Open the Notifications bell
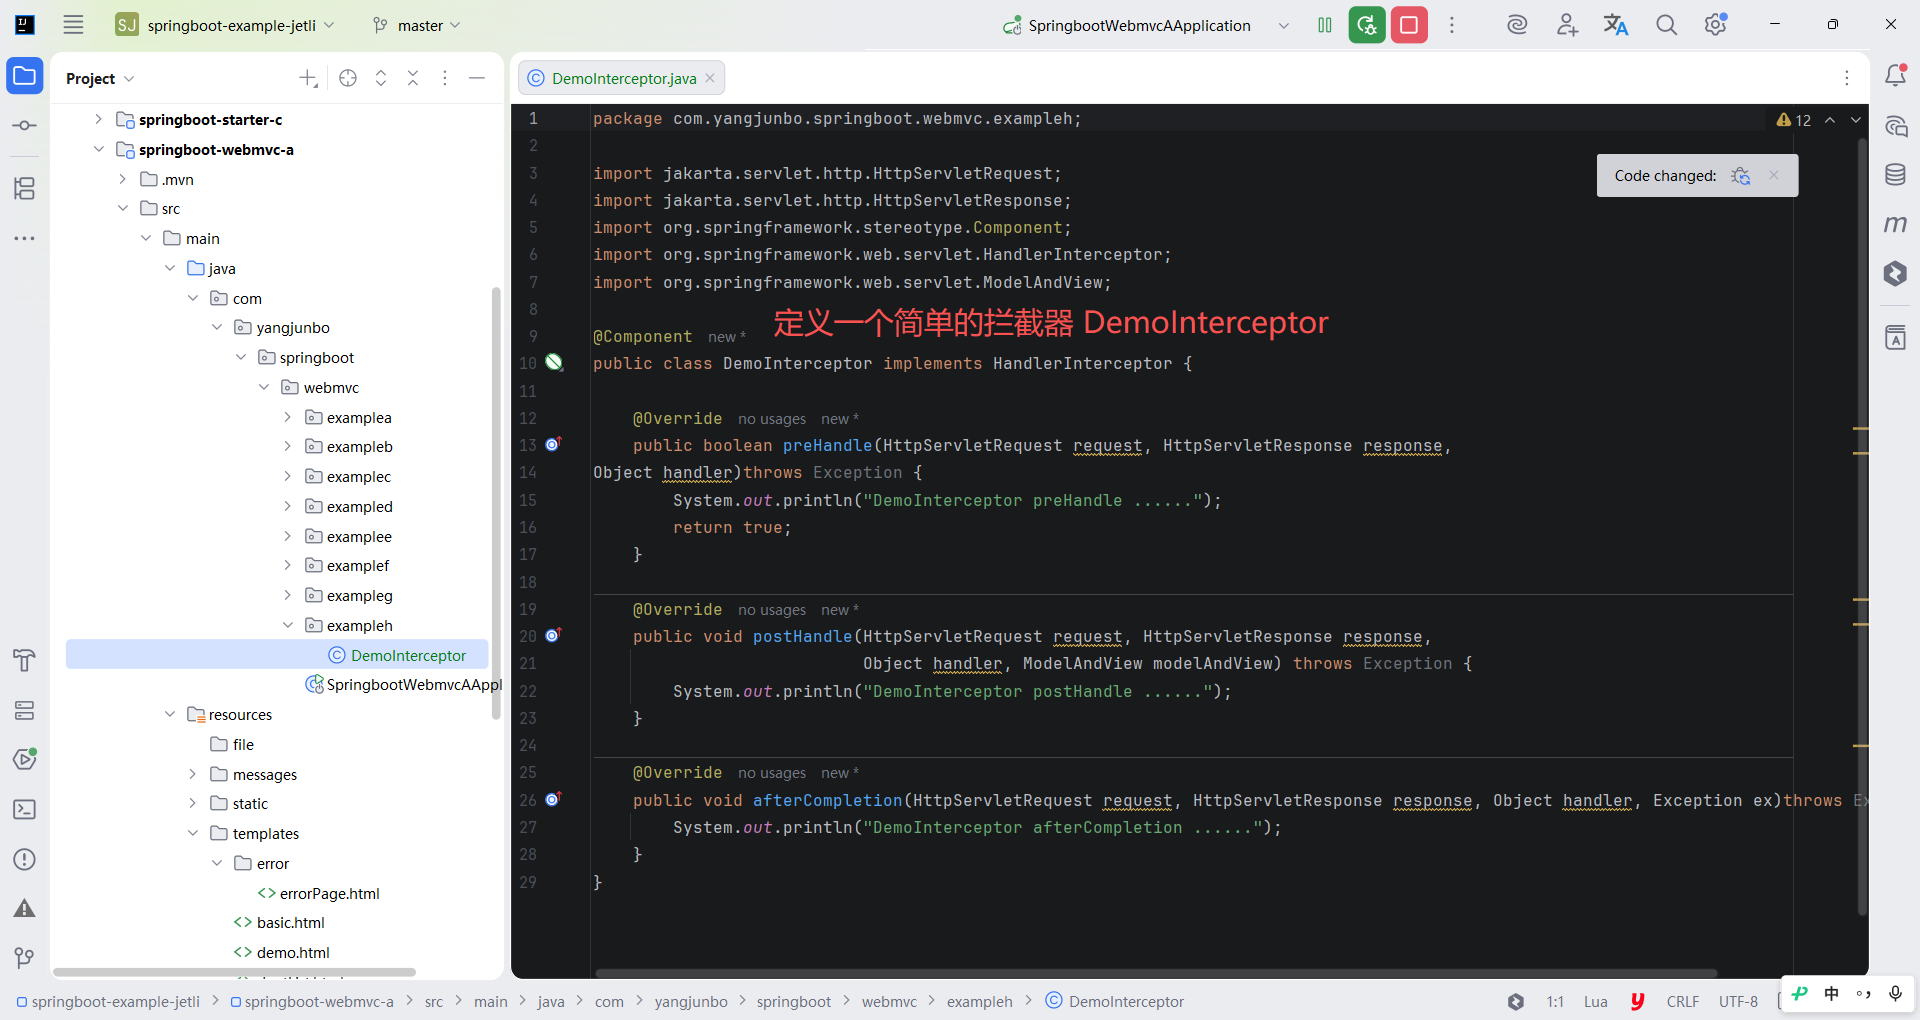 point(1895,76)
